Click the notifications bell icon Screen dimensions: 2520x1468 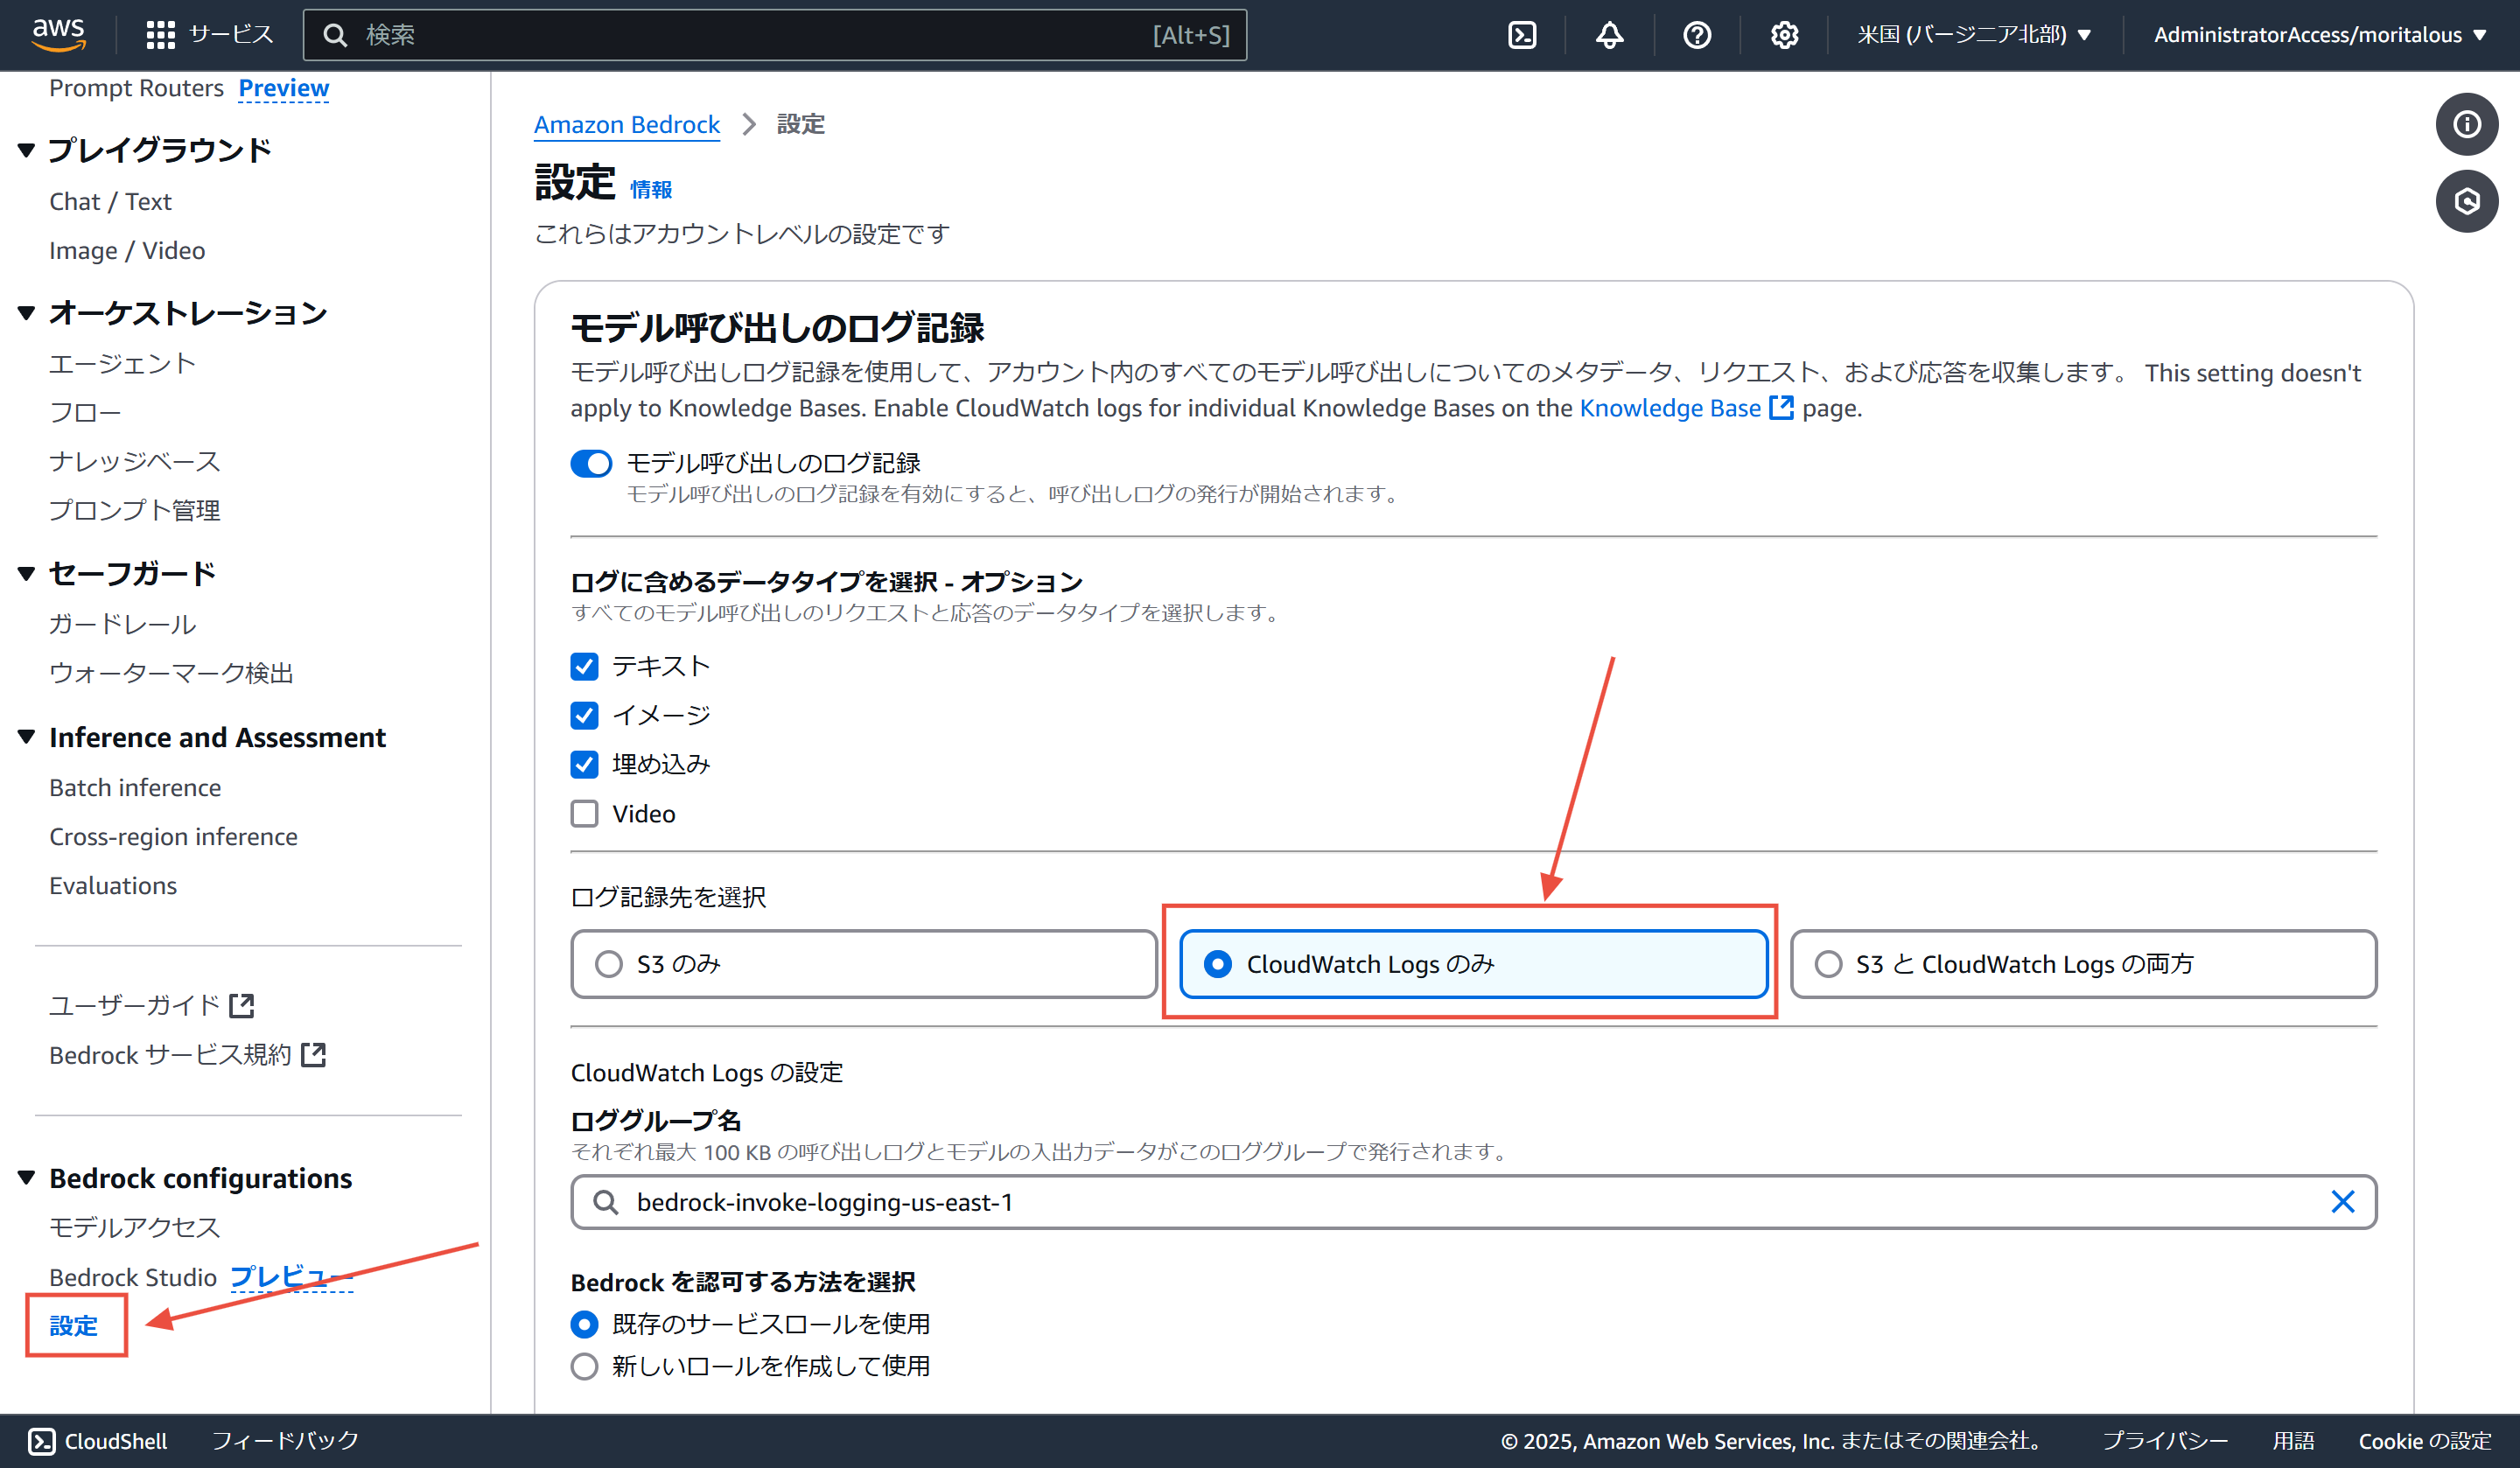pyautogui.click(x=1608, y=35)
